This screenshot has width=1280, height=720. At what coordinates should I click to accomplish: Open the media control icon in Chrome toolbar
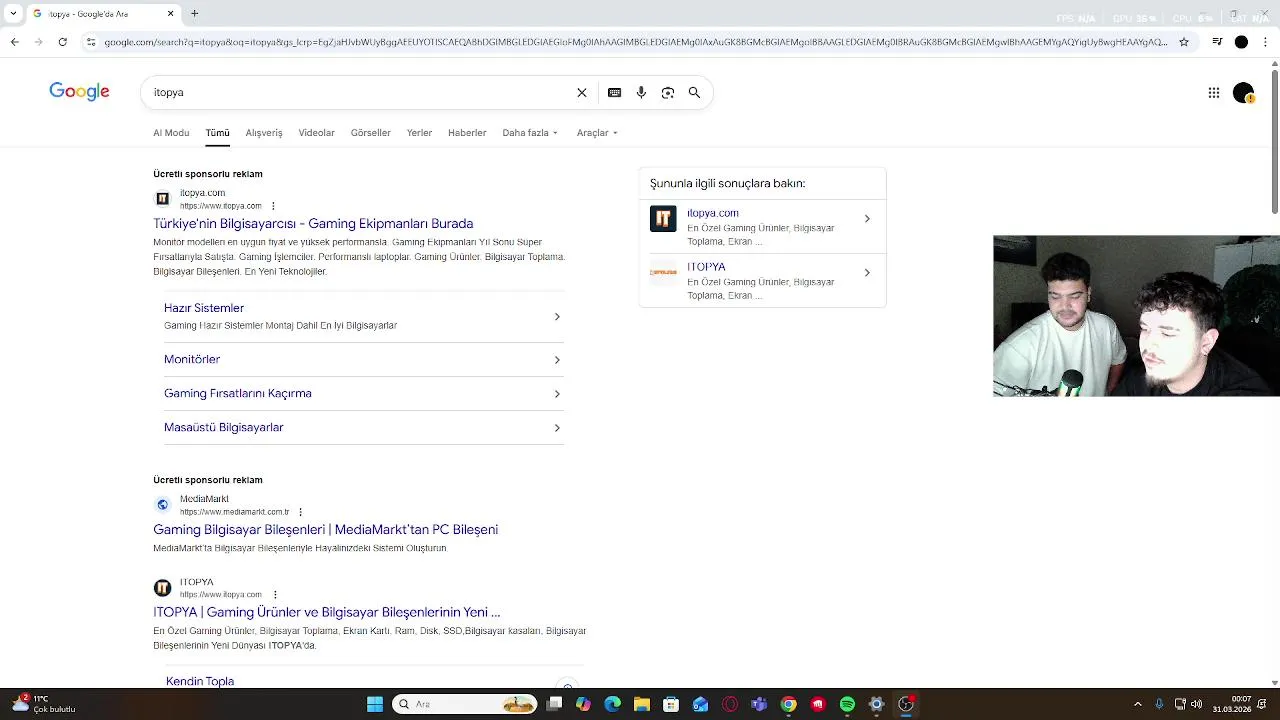point(1217,42)
